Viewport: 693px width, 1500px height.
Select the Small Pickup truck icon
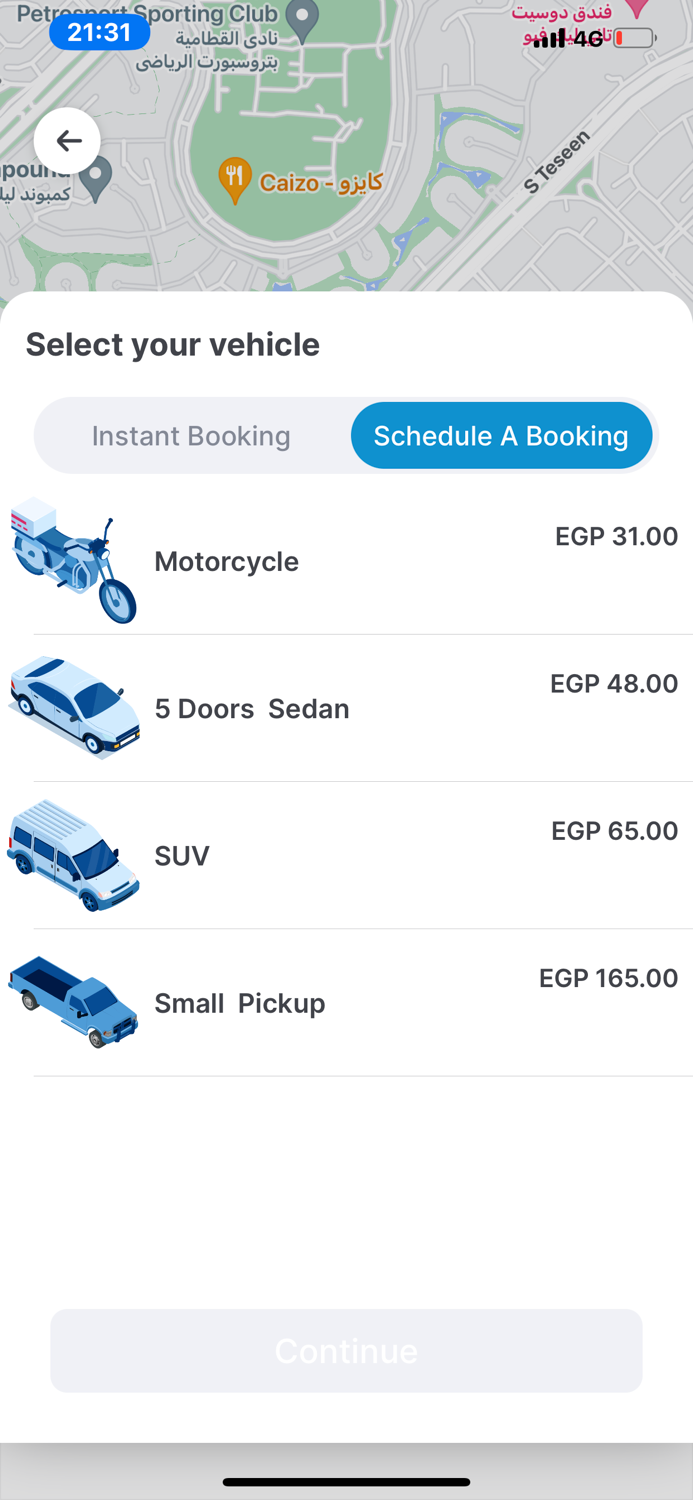click(73, 1002)
